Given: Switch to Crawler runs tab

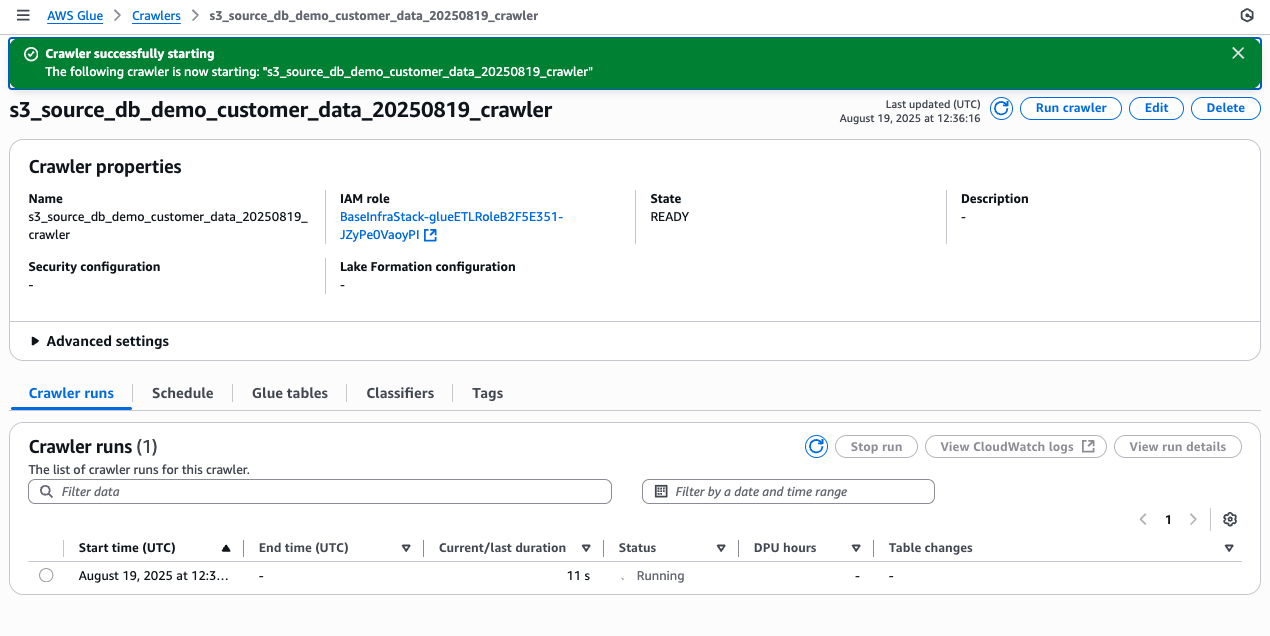Looking at the screenshot, I should pos(71,393).
